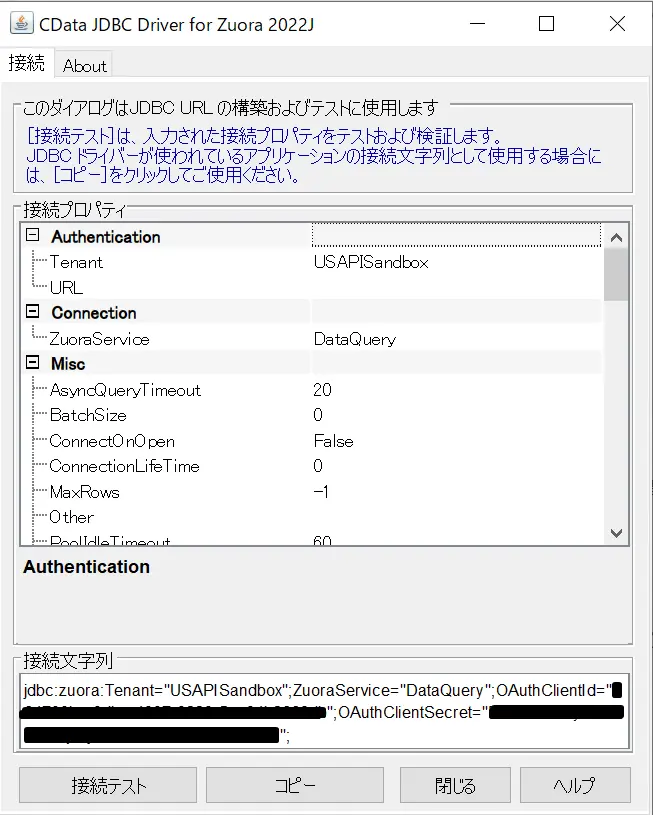
Task: Select the ConnectOnOpen value False
Action: (333, 441)
